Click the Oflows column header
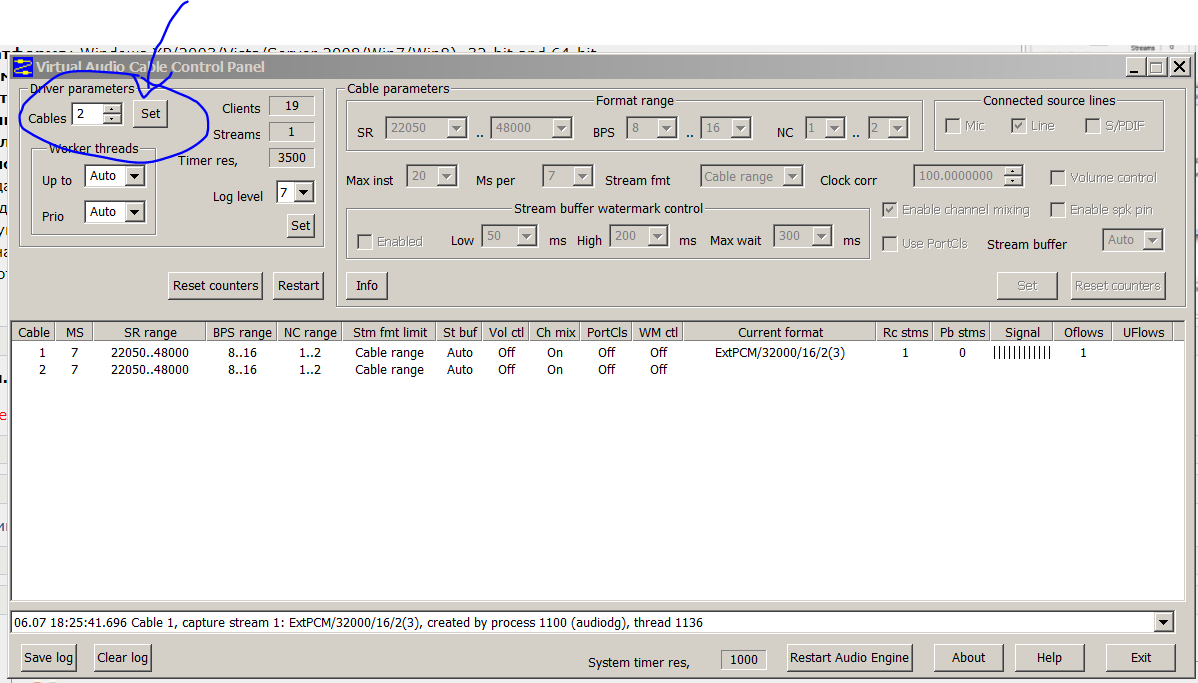 point(1083,332)
